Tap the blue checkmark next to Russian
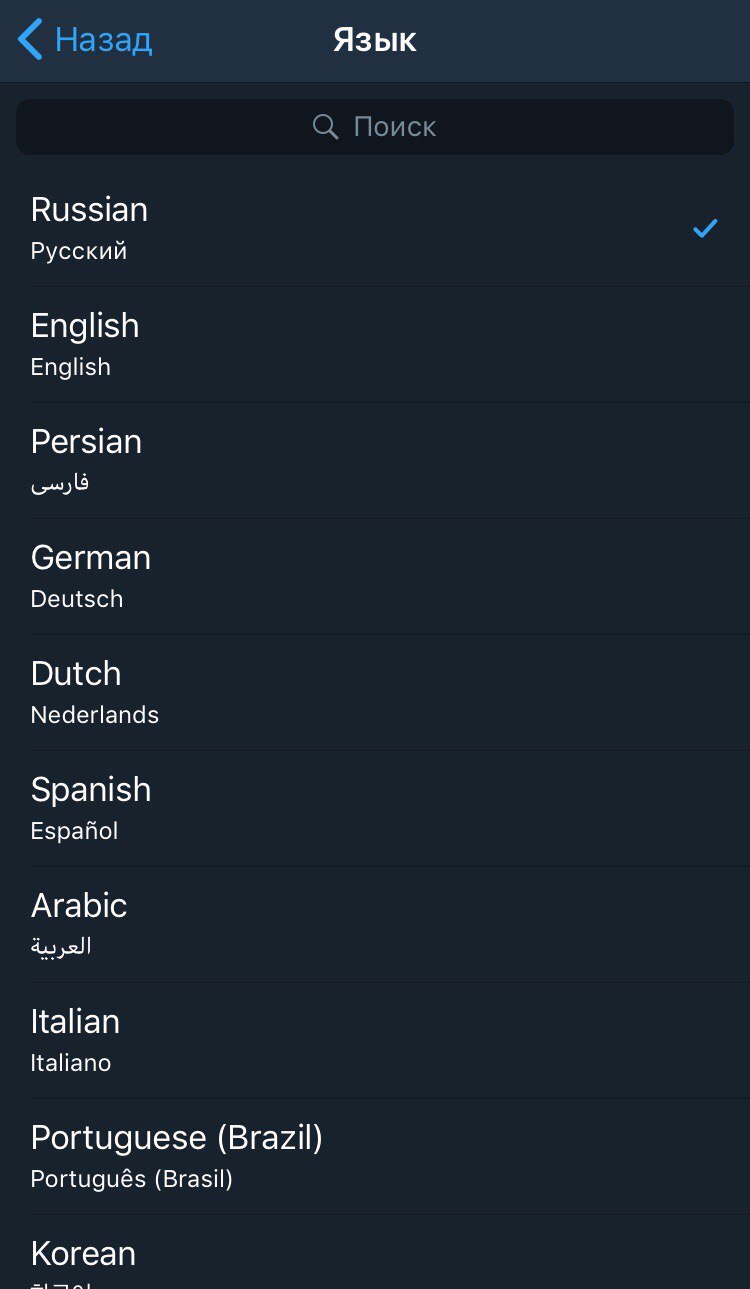Screen dimensions: 750x1289 [x=705, y=229]
